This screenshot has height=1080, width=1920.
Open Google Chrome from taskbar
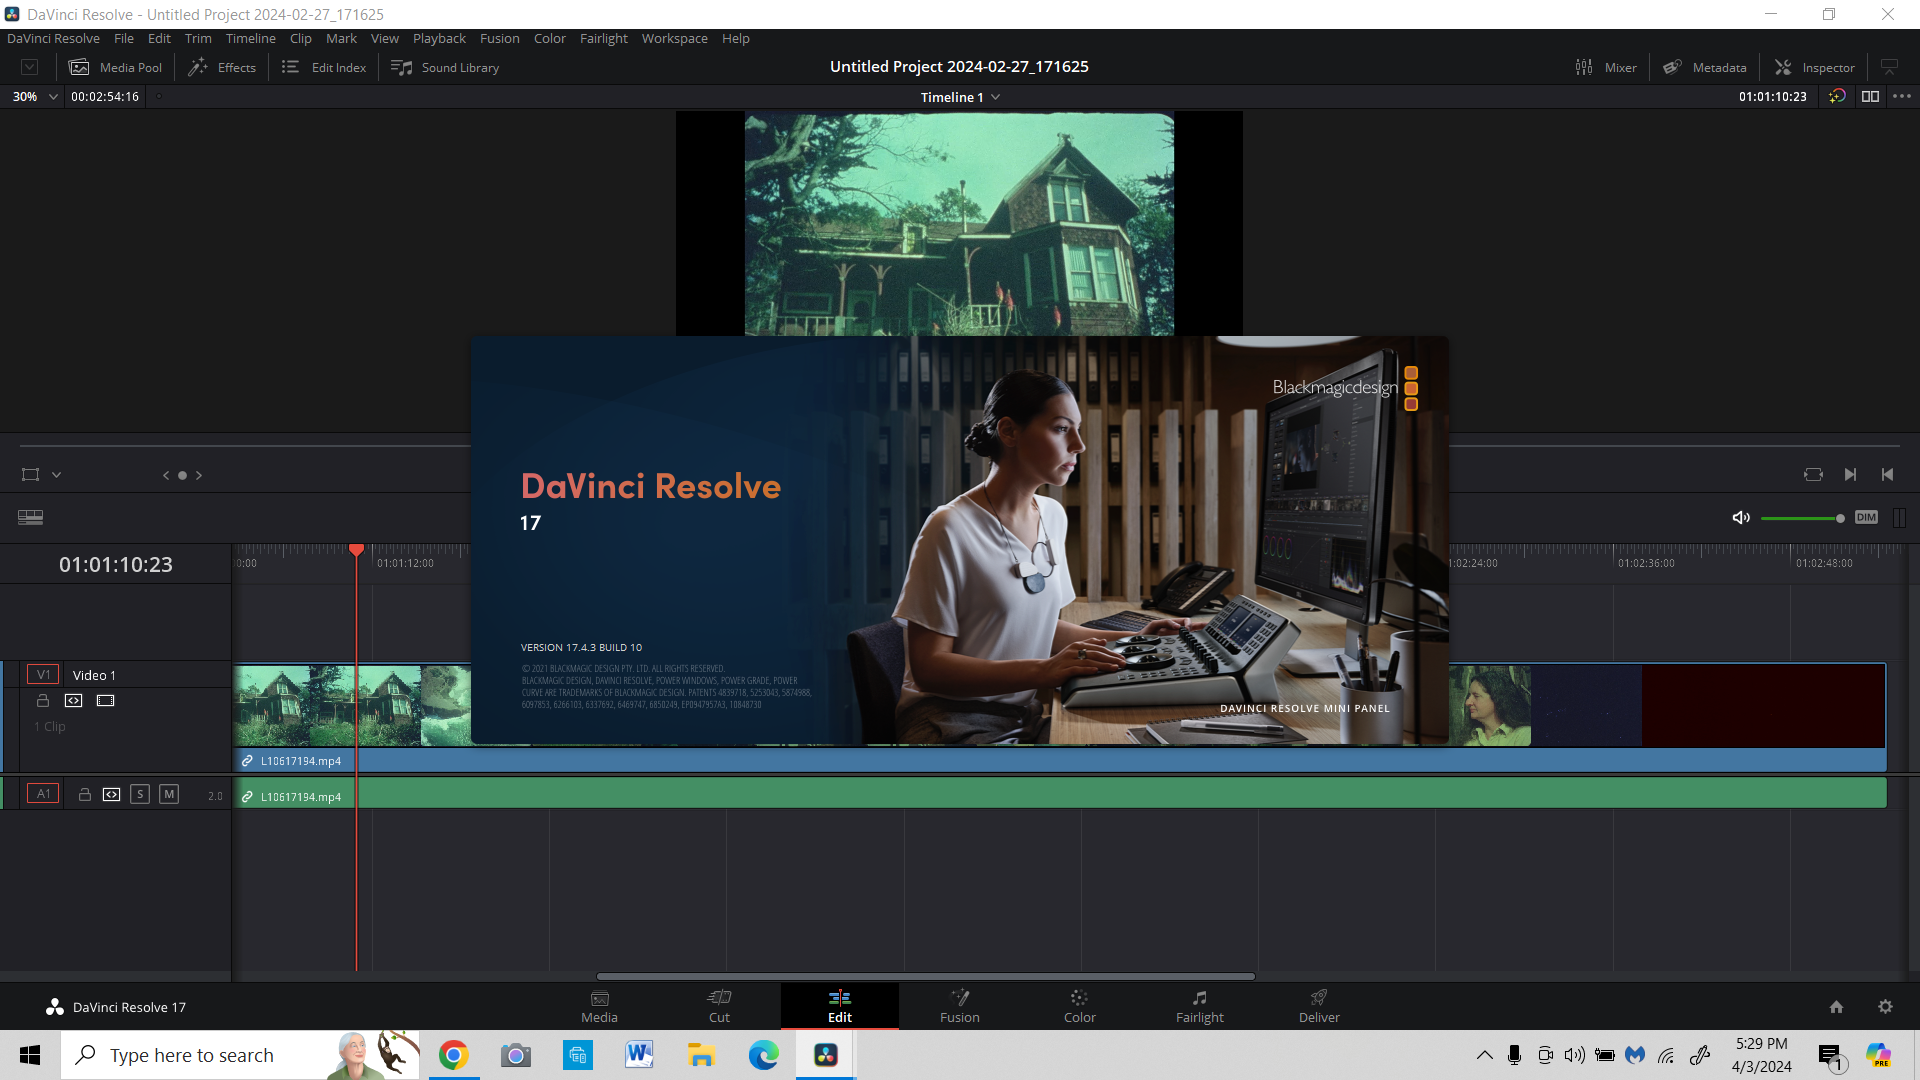coord(453,1055)
